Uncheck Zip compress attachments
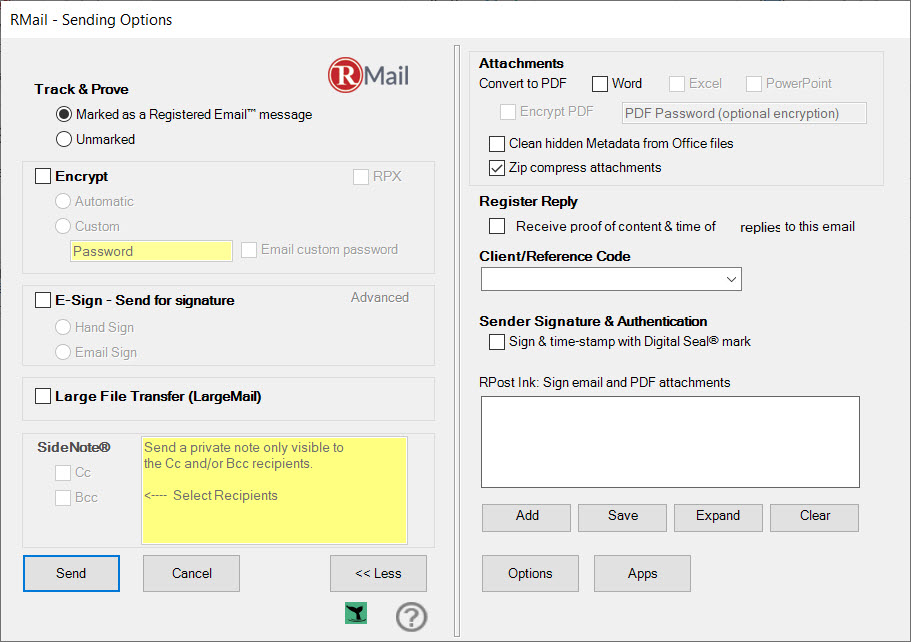 pos(497,168)
